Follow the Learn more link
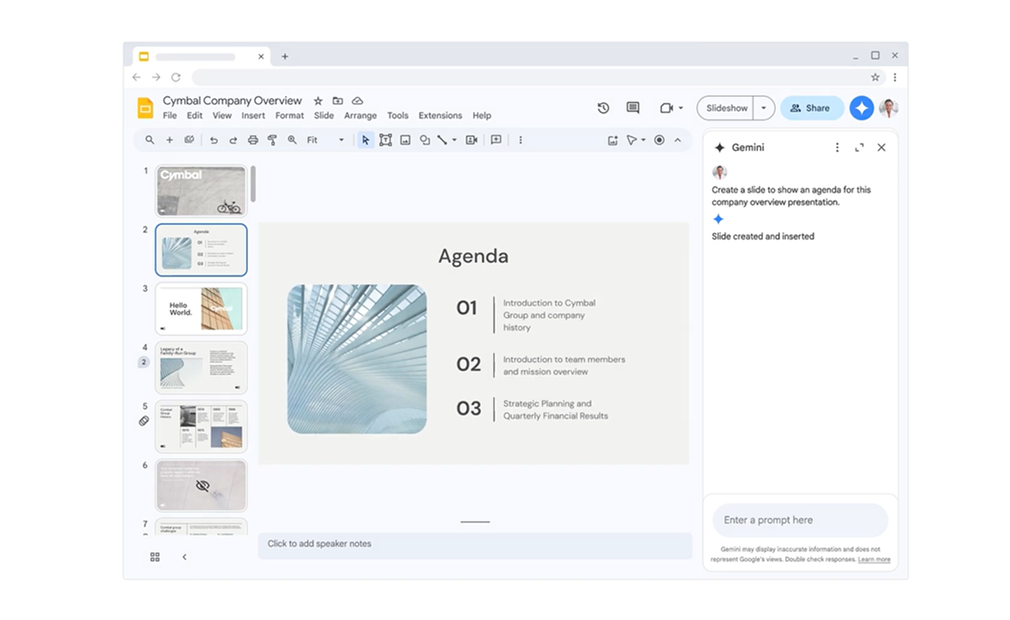The width and height of the screenshot is (1010, 620). tap(874, 560)
